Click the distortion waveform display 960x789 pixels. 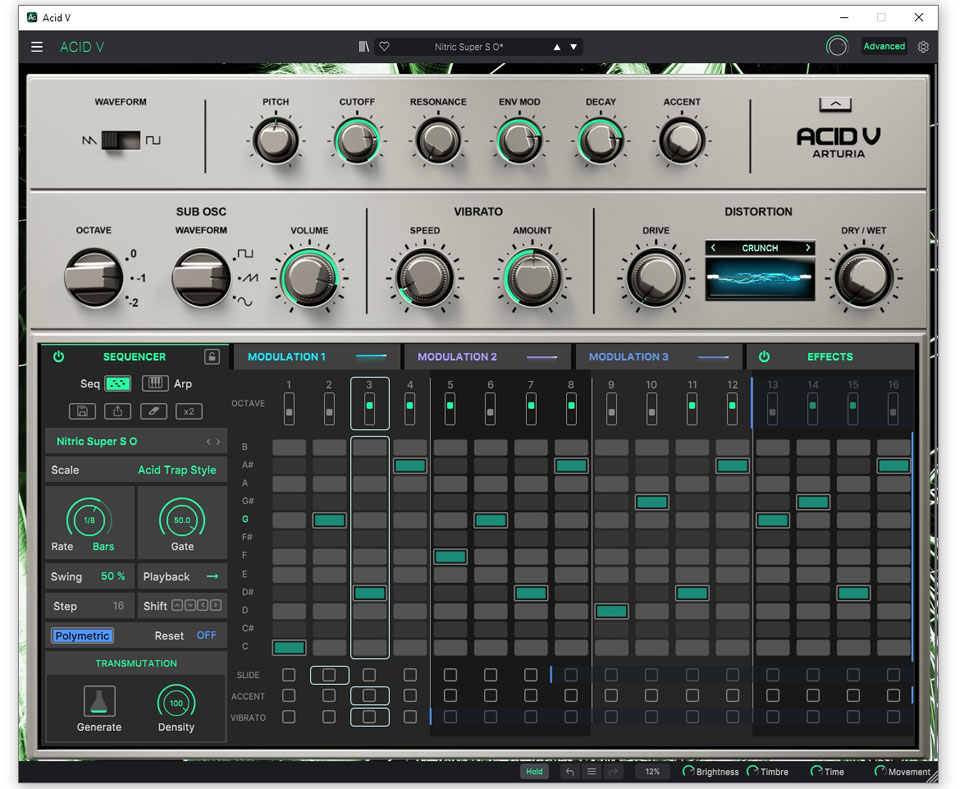click(x=760, y=279)
